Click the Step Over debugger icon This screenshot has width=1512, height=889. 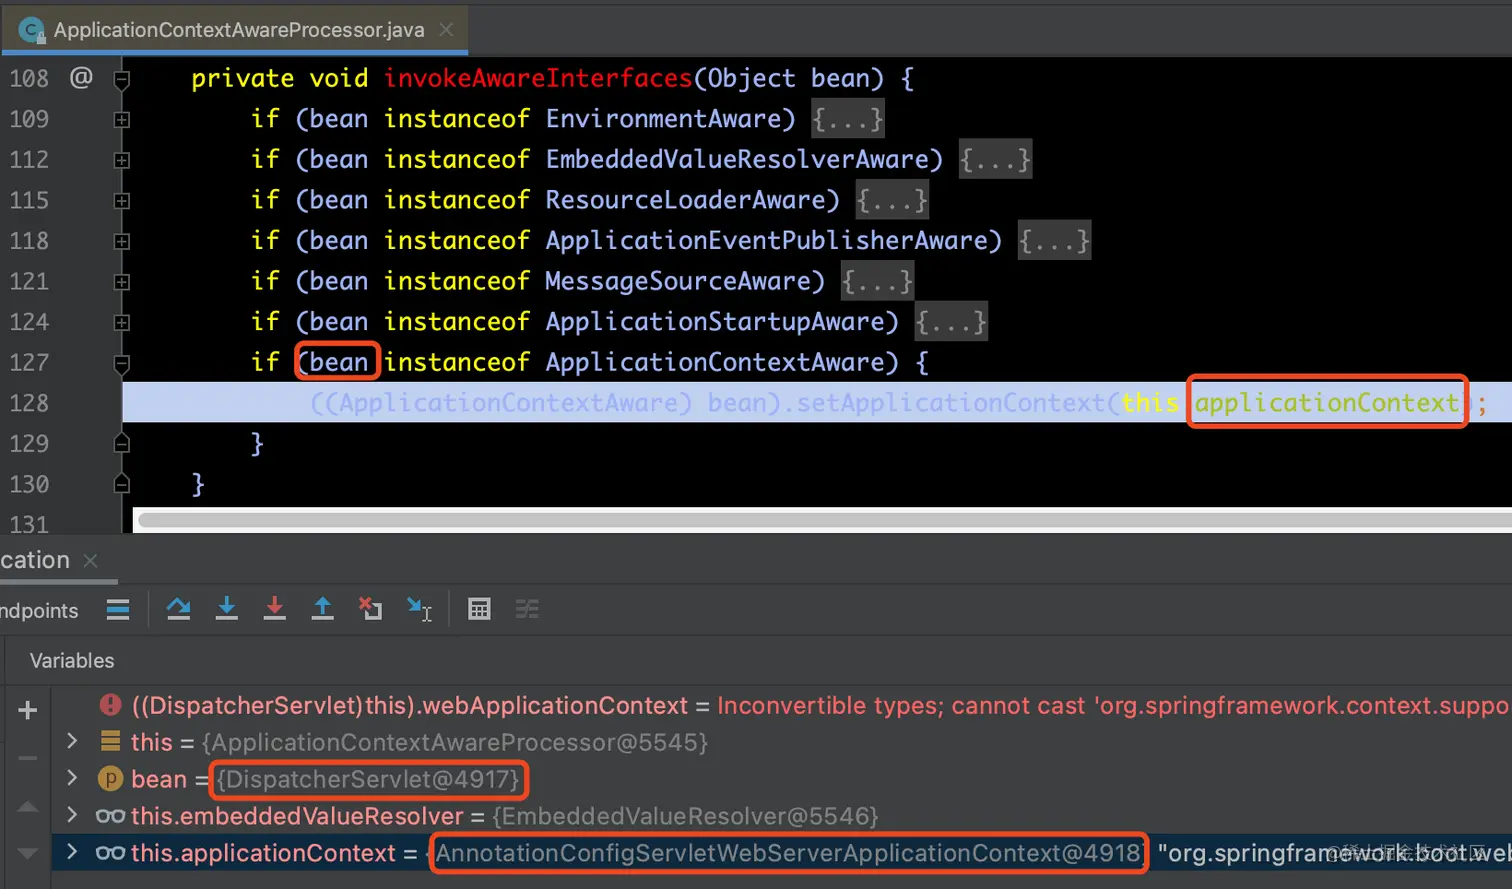179,608
